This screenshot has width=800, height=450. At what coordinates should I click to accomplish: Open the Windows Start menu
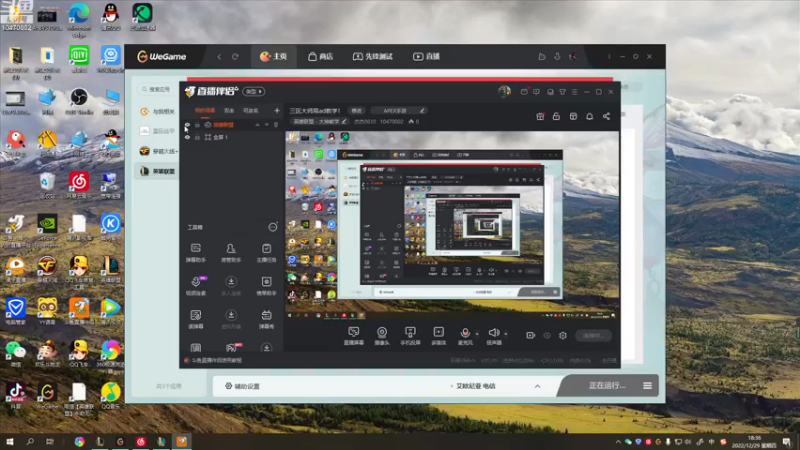click(x=10, y=441)
